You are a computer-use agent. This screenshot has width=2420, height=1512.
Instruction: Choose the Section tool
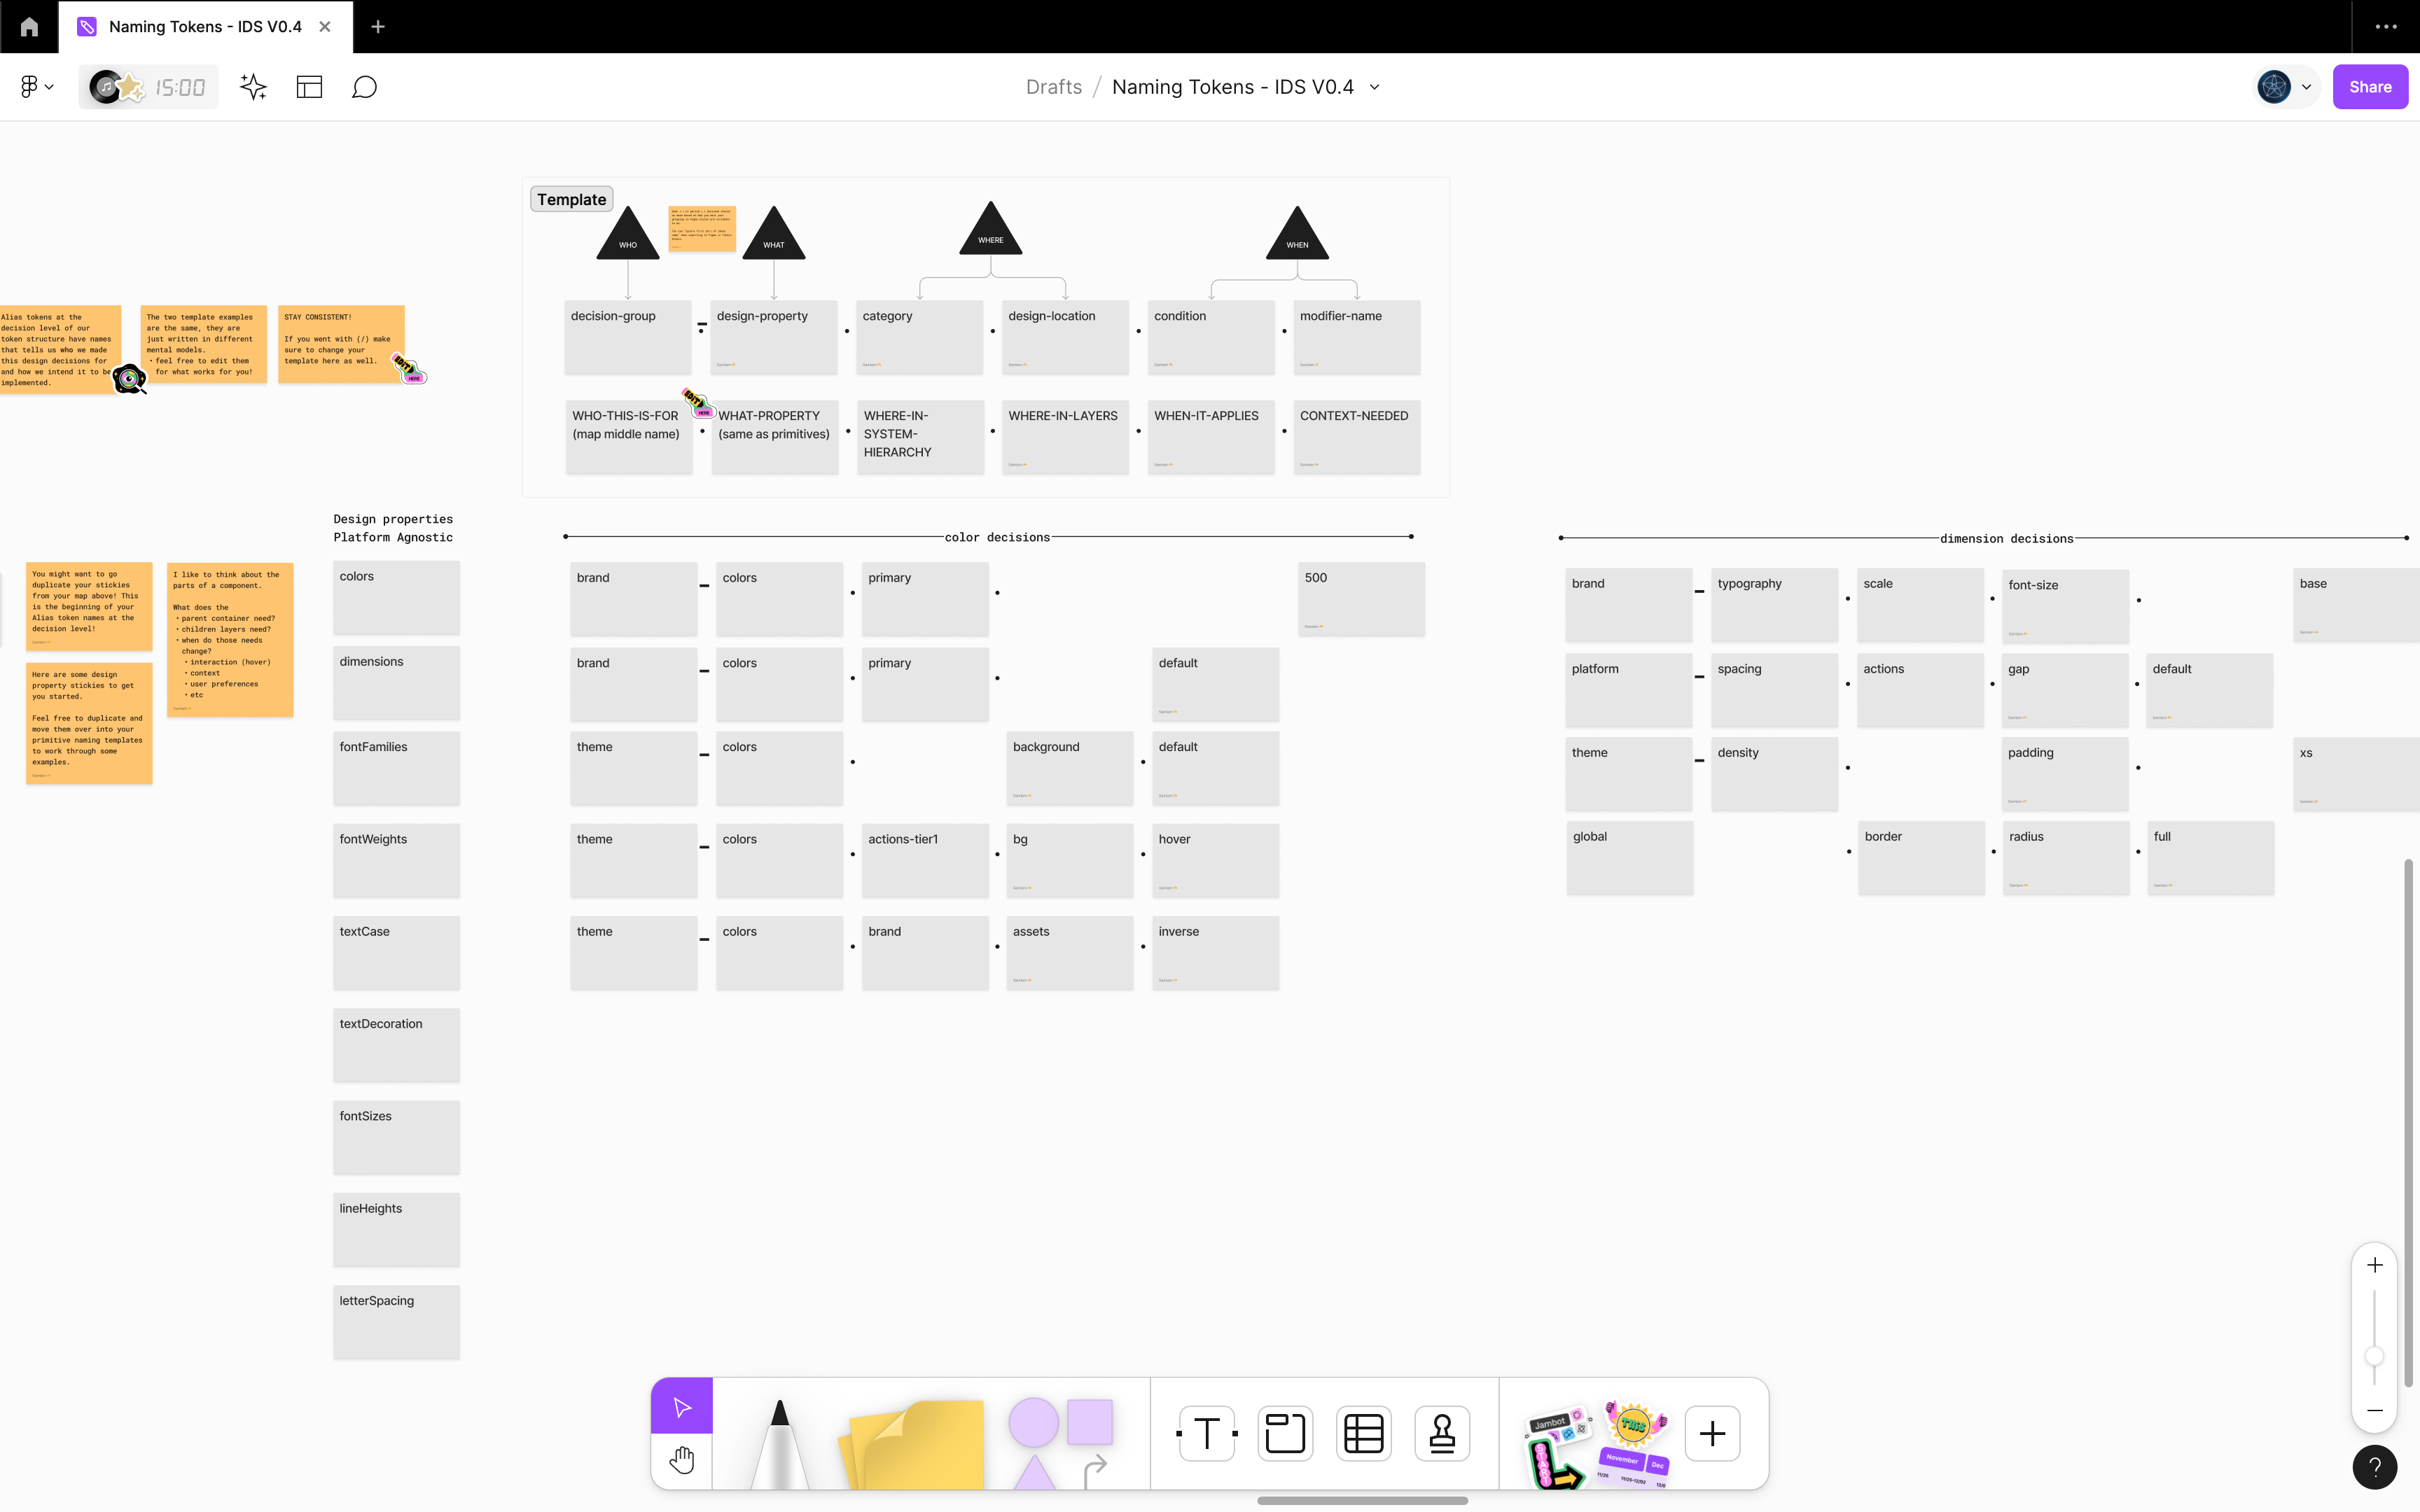coord(1285,1433)
